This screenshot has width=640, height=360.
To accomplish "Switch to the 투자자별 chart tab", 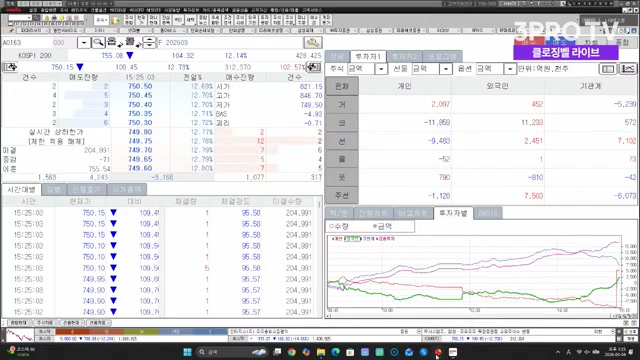I will coord(453,213).
